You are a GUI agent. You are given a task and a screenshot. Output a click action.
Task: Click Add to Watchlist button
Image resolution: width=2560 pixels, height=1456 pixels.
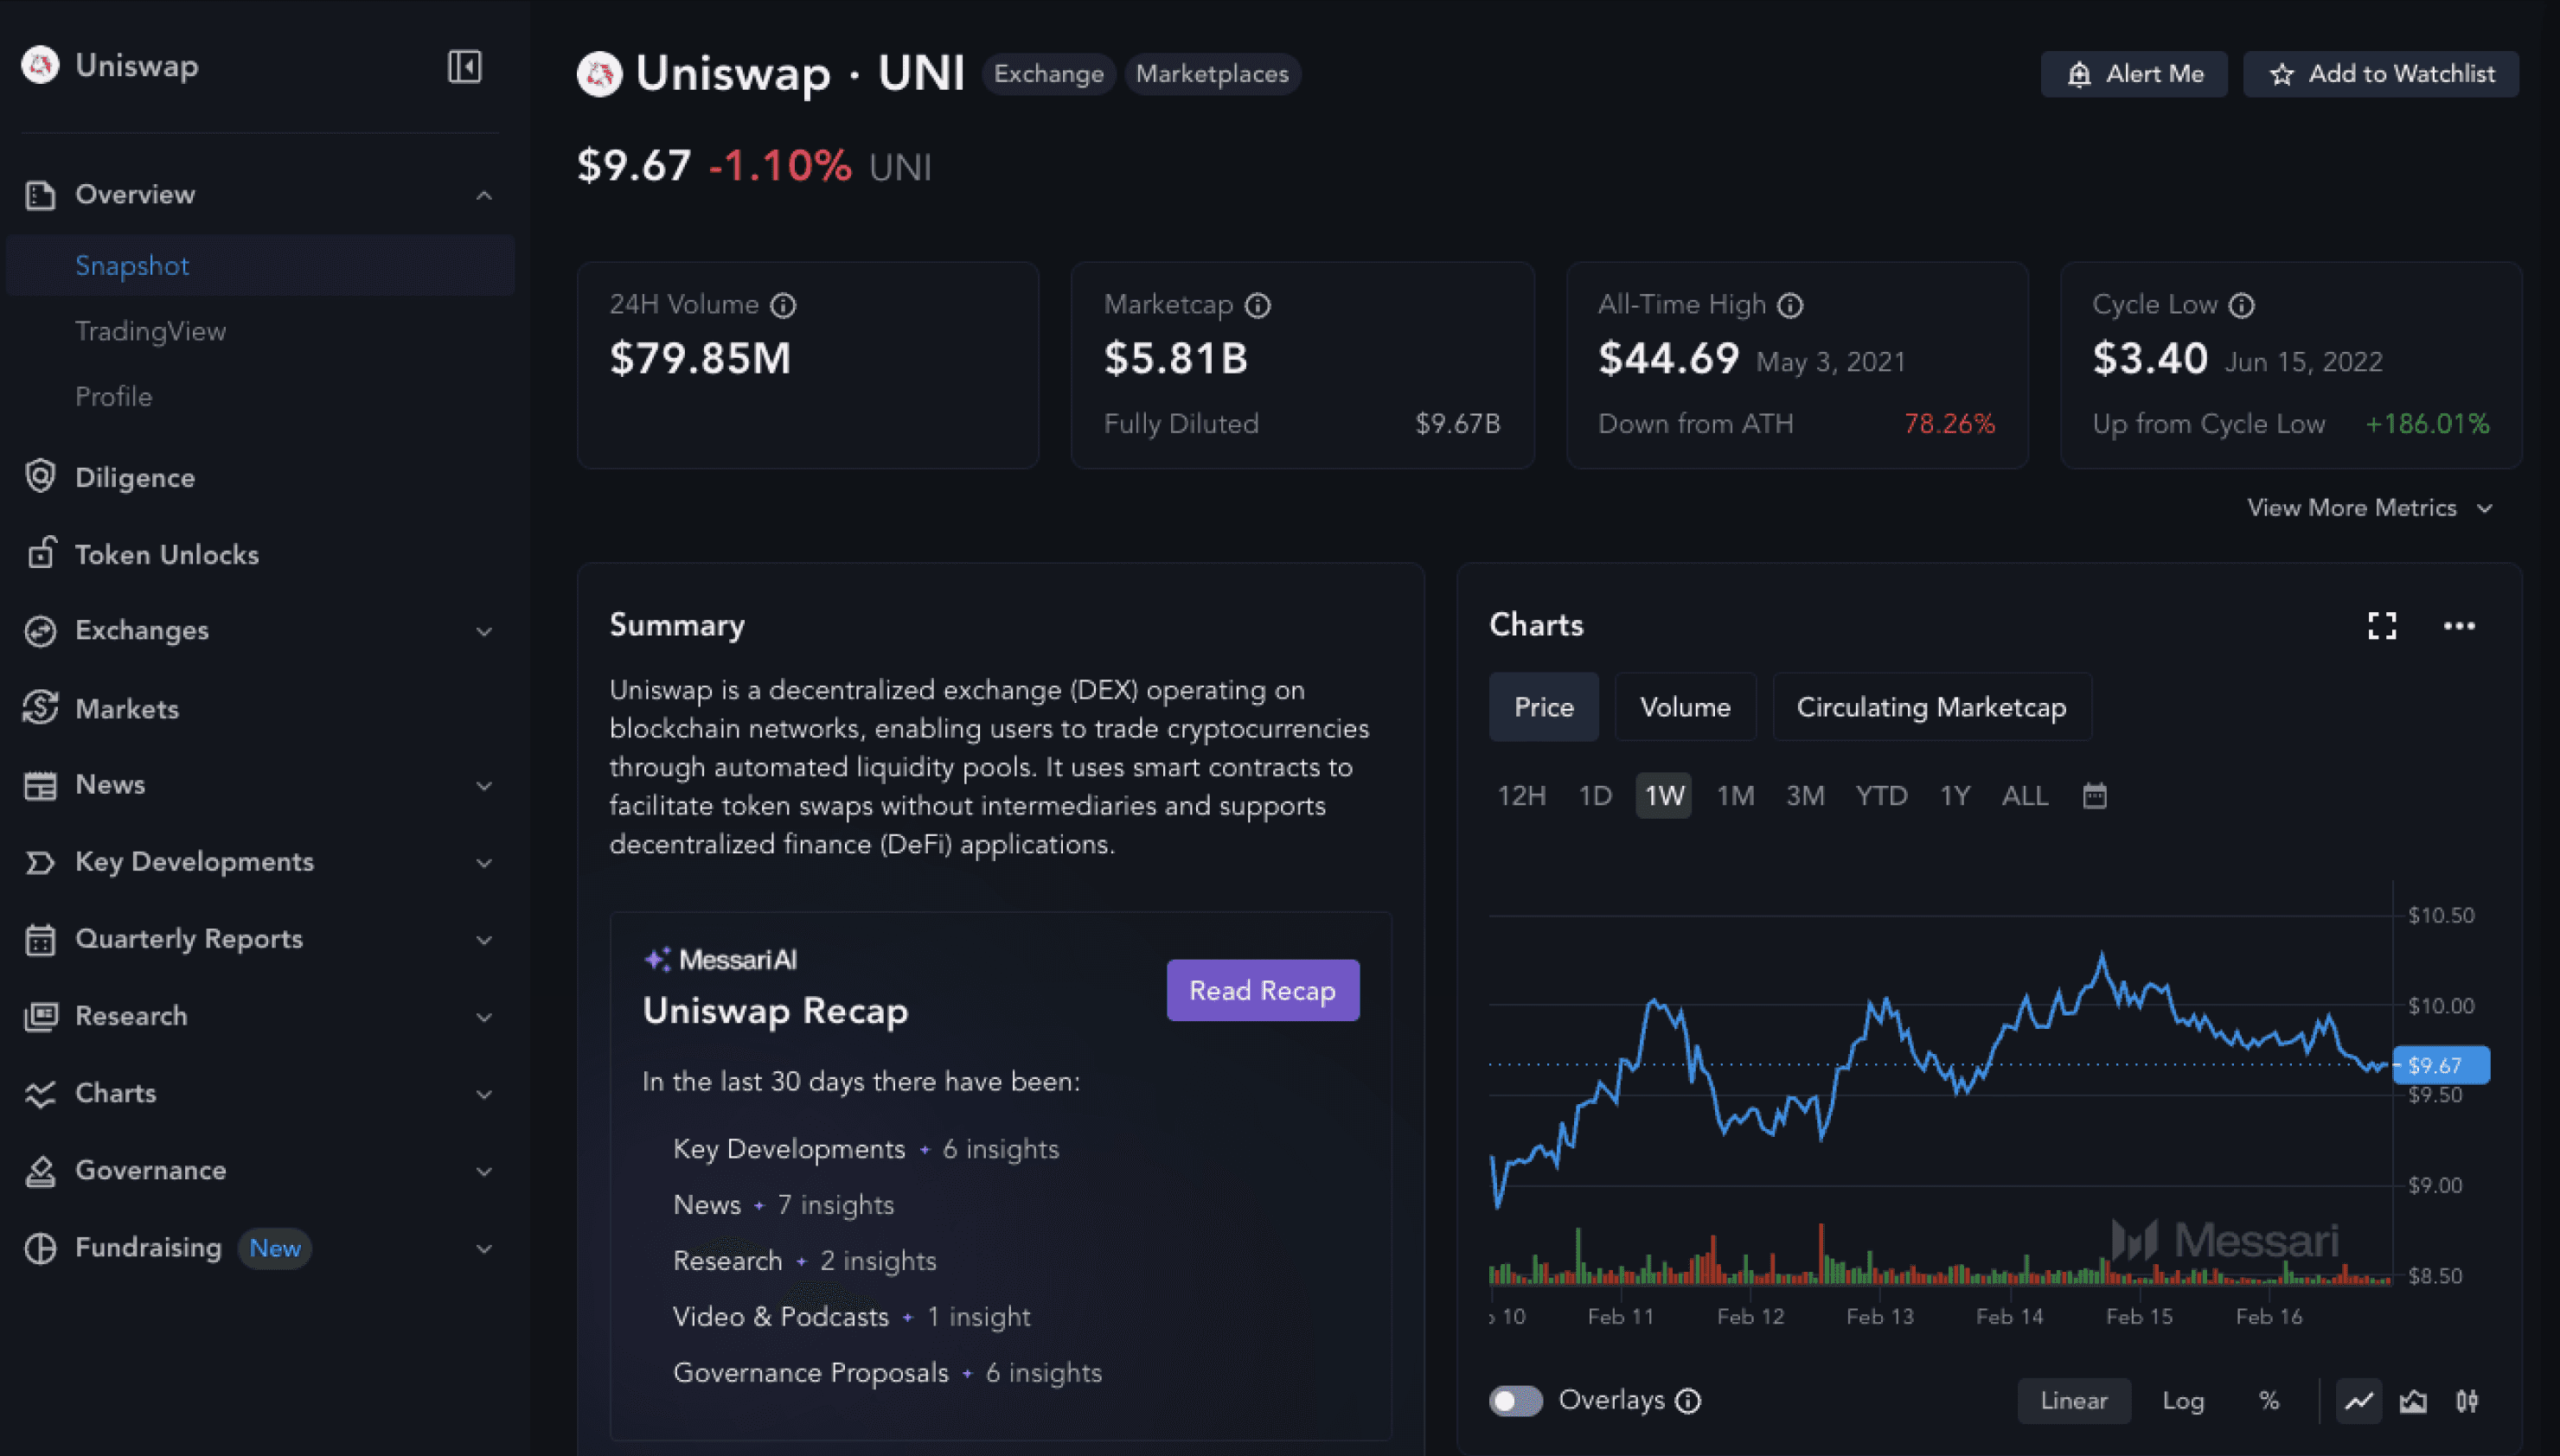coord(2381,74)
